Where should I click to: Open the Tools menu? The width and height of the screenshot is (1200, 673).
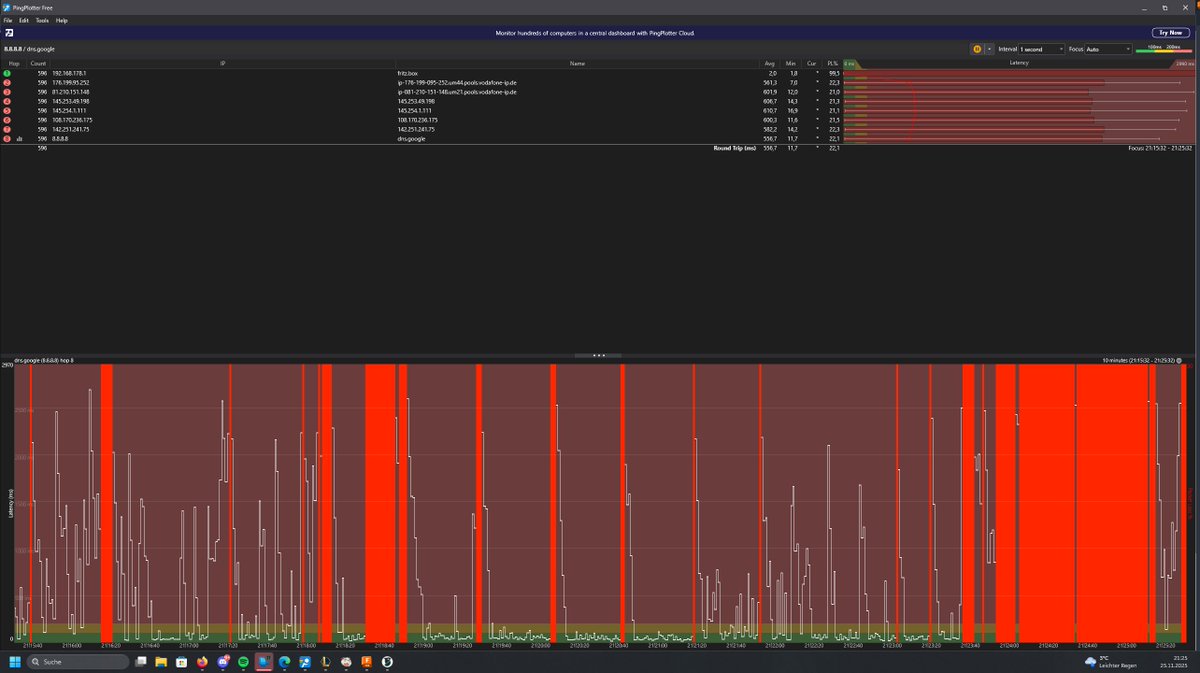42,20
